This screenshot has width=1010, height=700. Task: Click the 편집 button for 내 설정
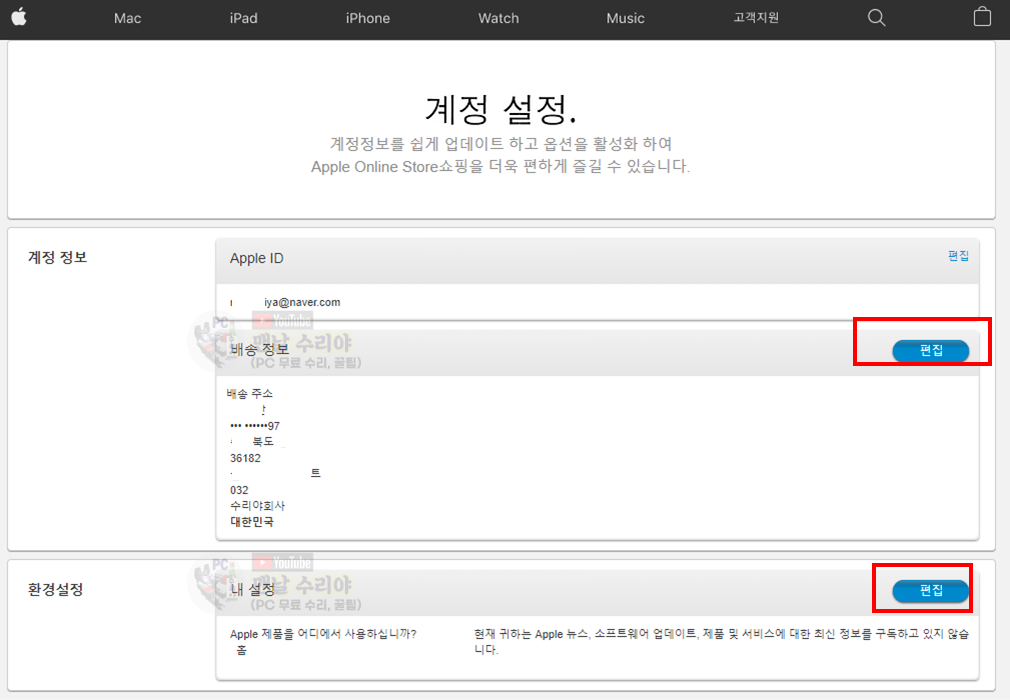click(931, 591)
